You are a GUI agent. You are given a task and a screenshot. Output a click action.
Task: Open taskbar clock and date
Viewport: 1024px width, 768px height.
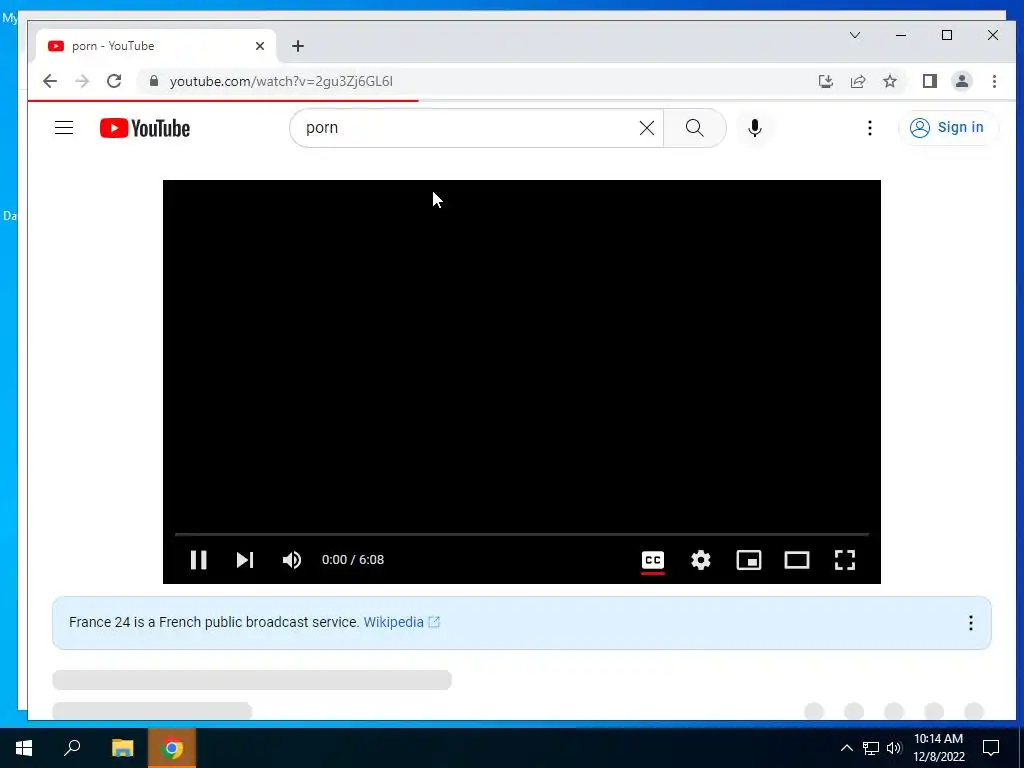[938, 748]
